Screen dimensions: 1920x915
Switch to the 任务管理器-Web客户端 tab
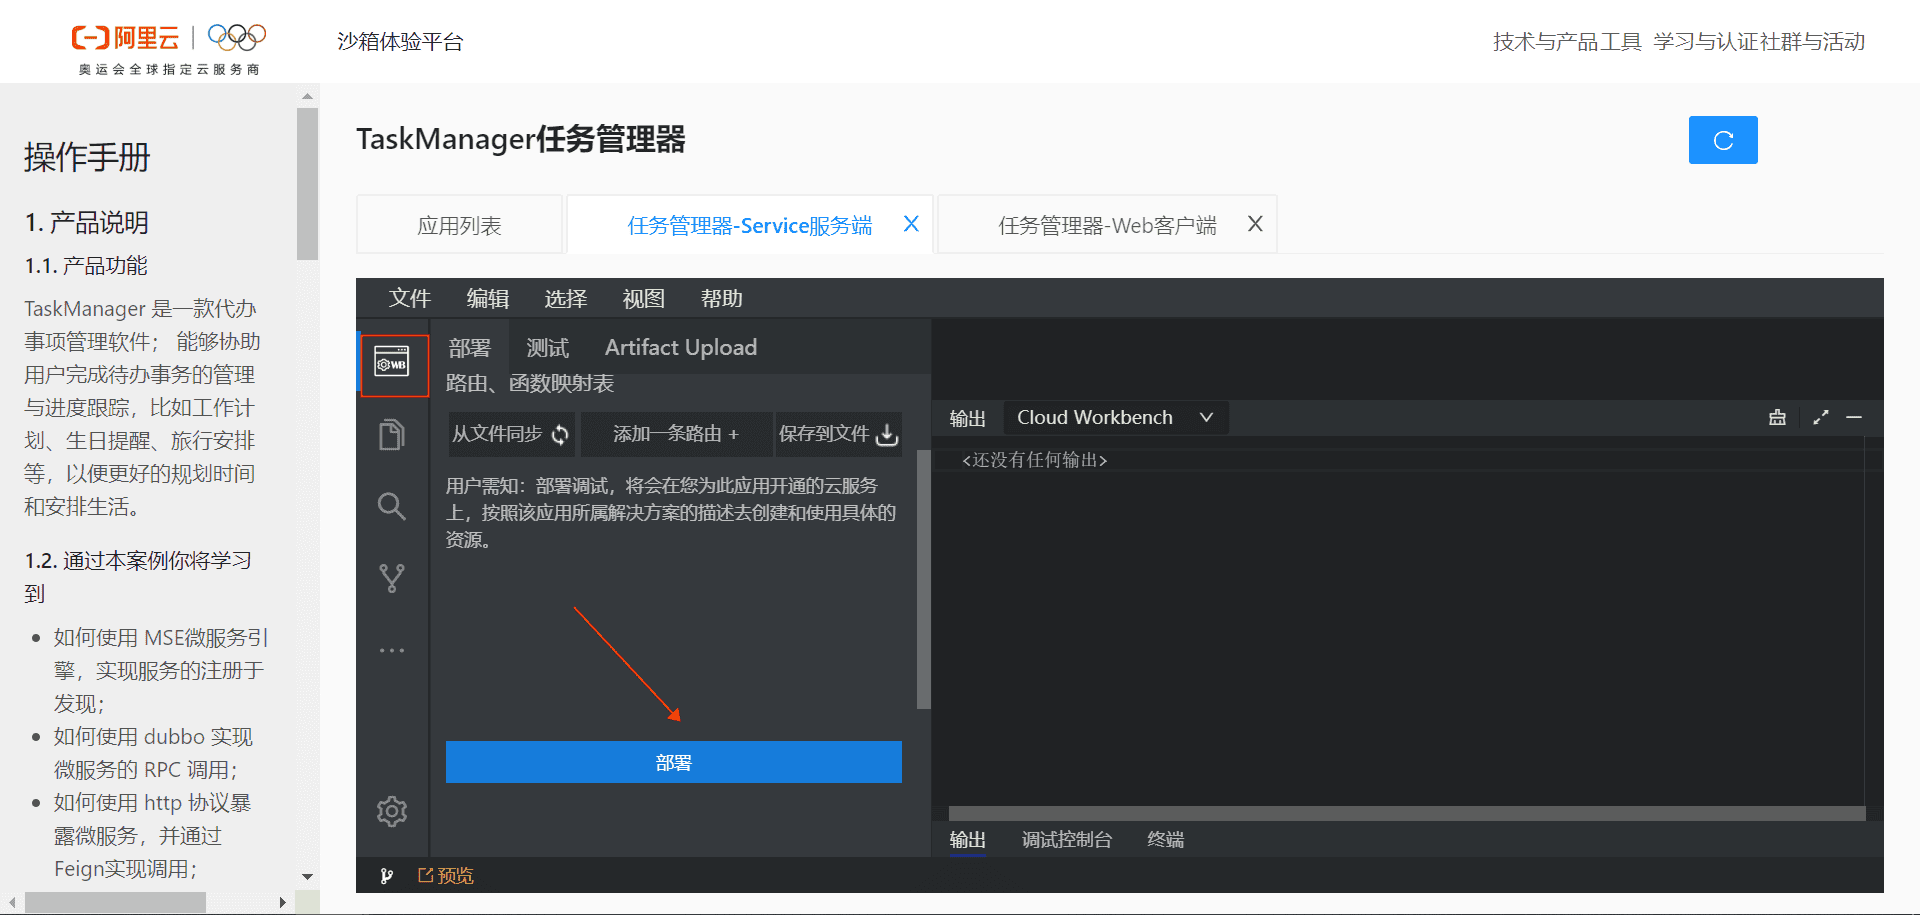(1106, 224)
